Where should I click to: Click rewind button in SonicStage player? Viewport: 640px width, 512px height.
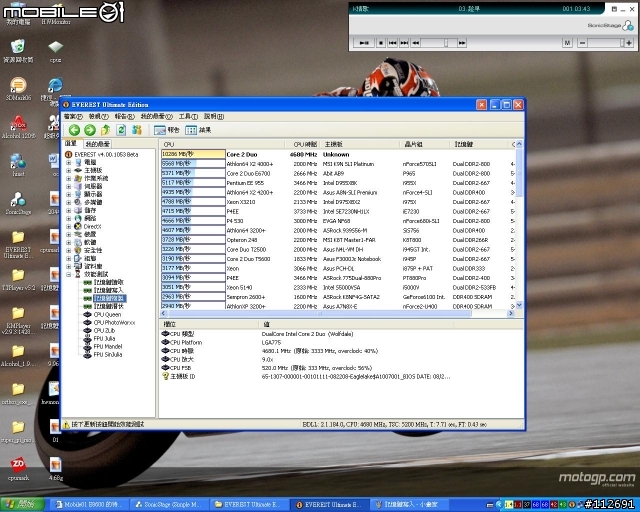[416, 43]
